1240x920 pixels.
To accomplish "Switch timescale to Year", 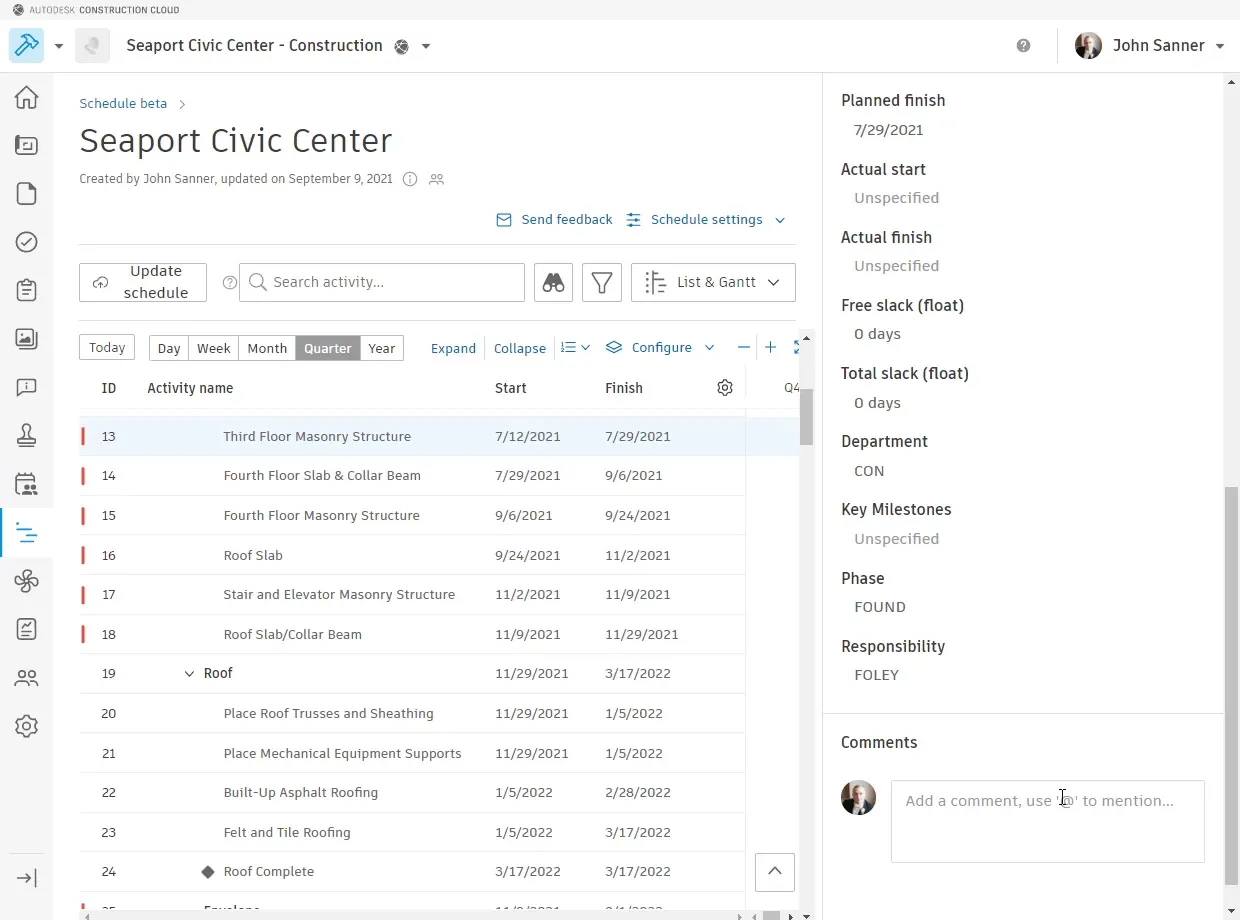I will pos(381,348).
